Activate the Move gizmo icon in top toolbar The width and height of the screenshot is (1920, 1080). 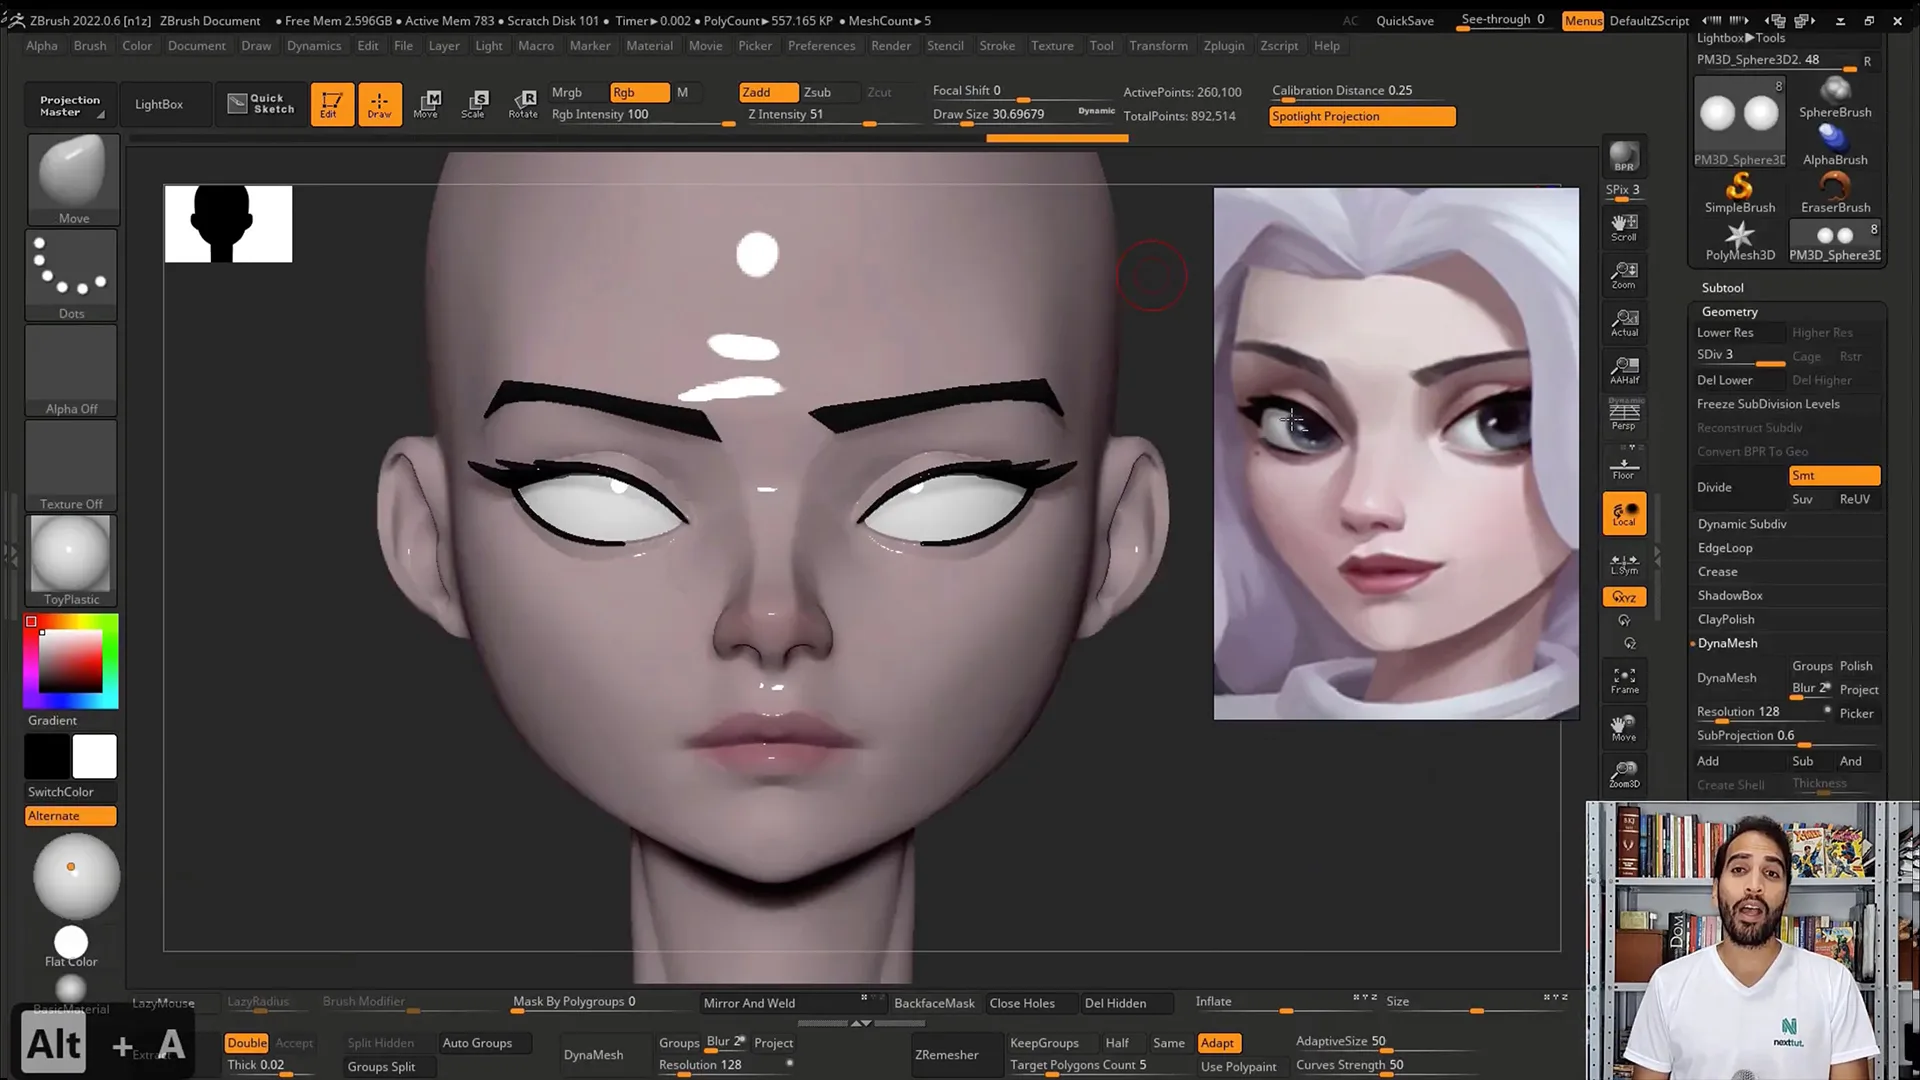coord(427,103)
